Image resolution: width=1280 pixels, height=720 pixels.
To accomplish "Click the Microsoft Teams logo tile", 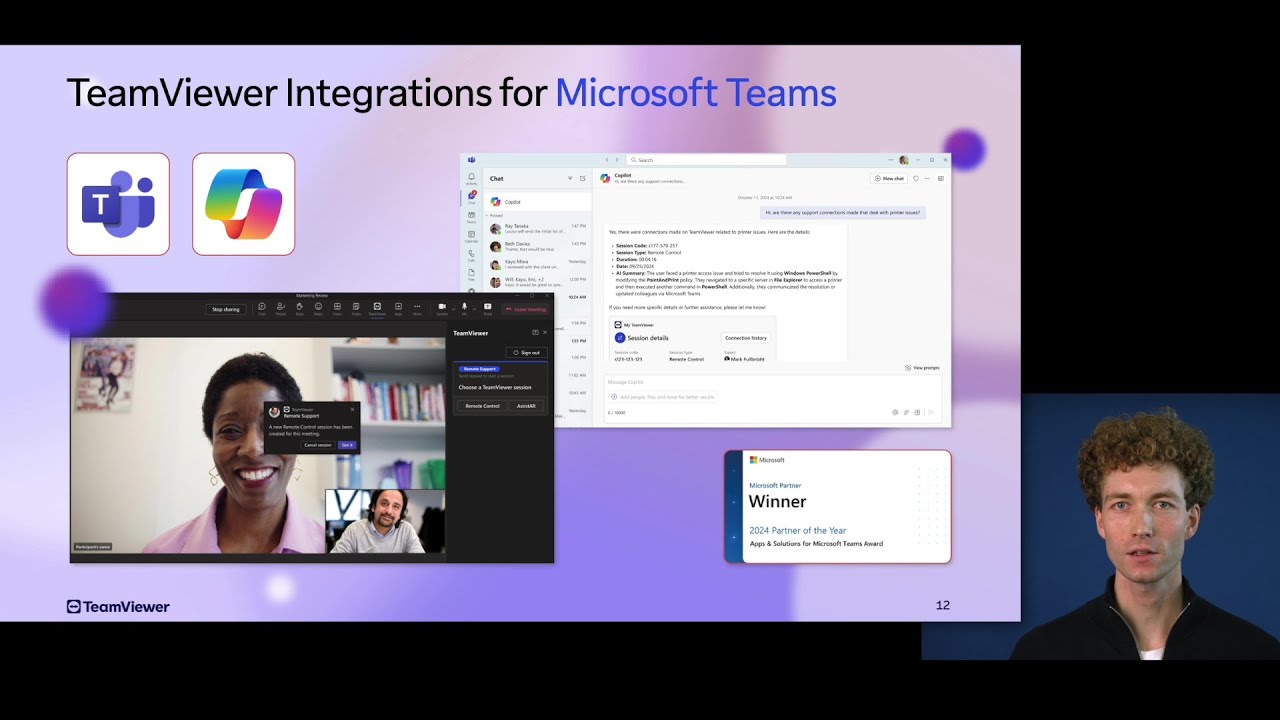I will point(118,204).
